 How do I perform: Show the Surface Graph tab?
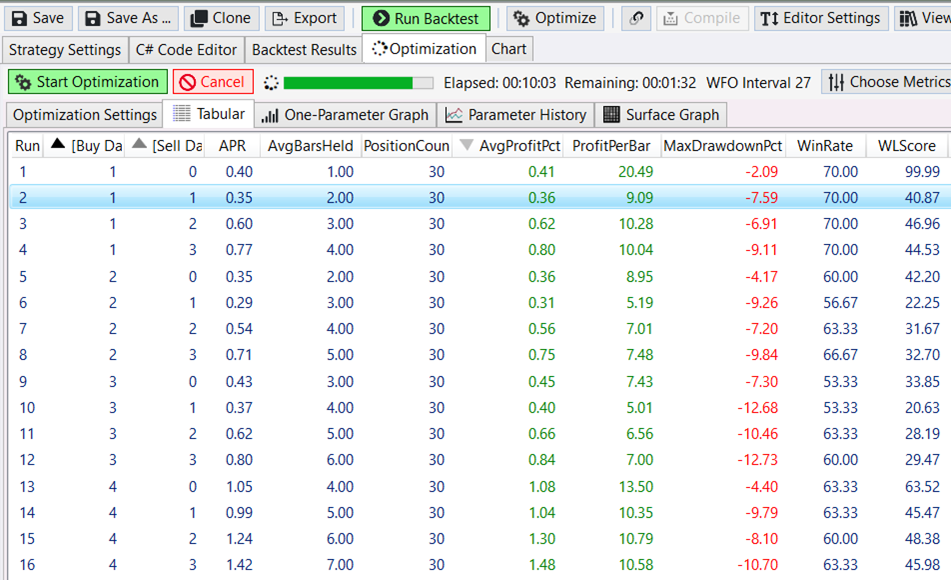(x=661, y=115)
